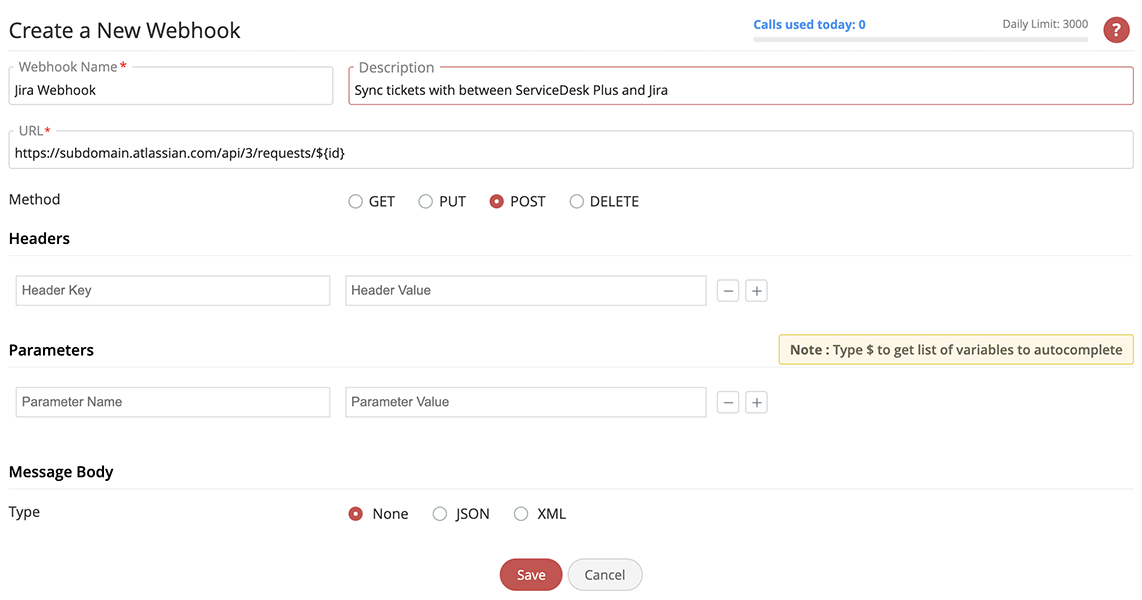
Task: Add a header row with plus icon
Action: (x=757, y=291)
